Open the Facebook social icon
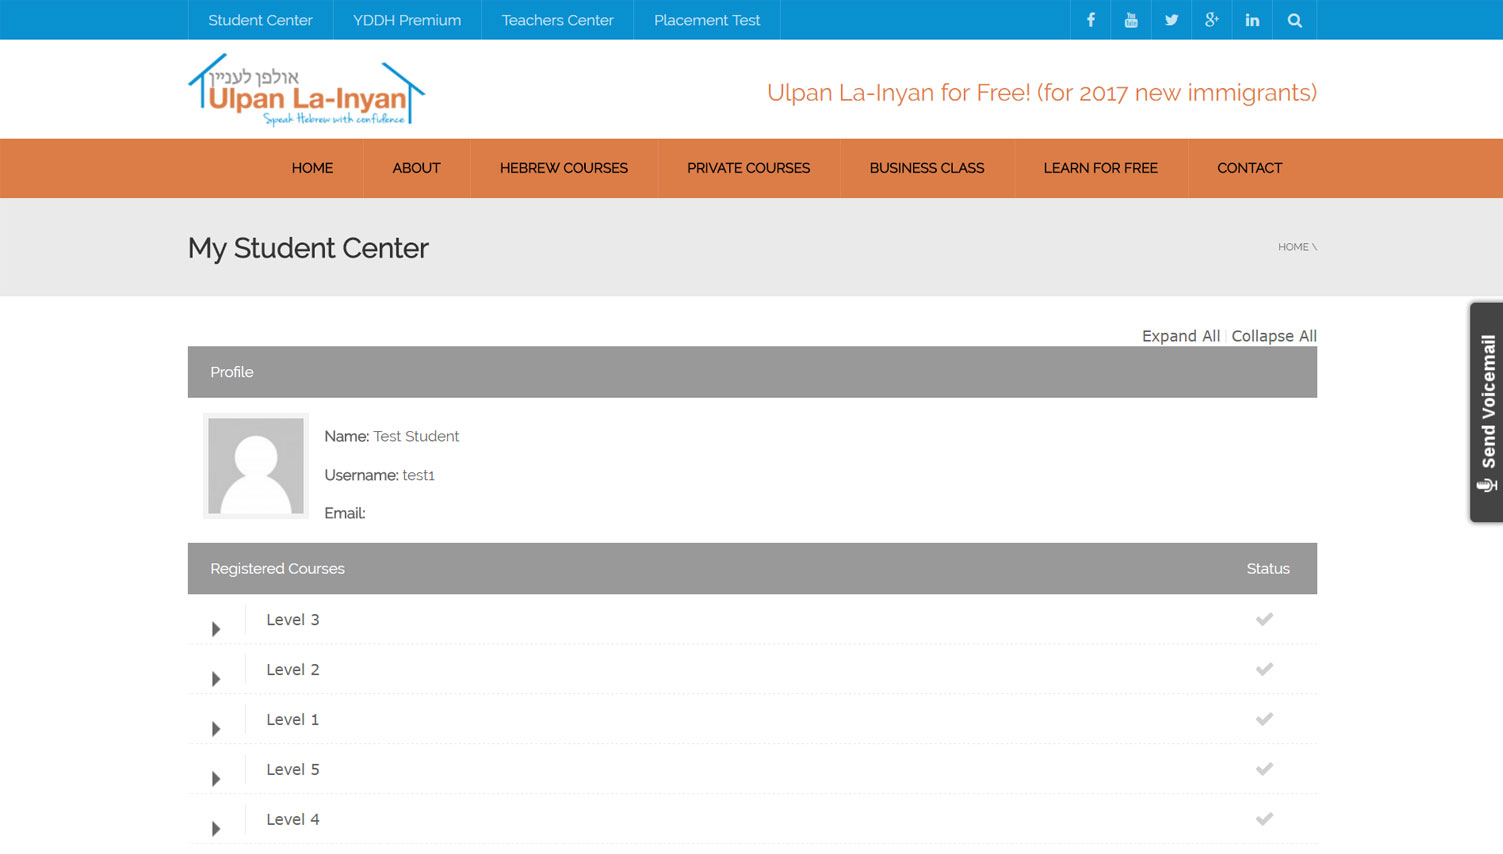 coord(1090,20)
